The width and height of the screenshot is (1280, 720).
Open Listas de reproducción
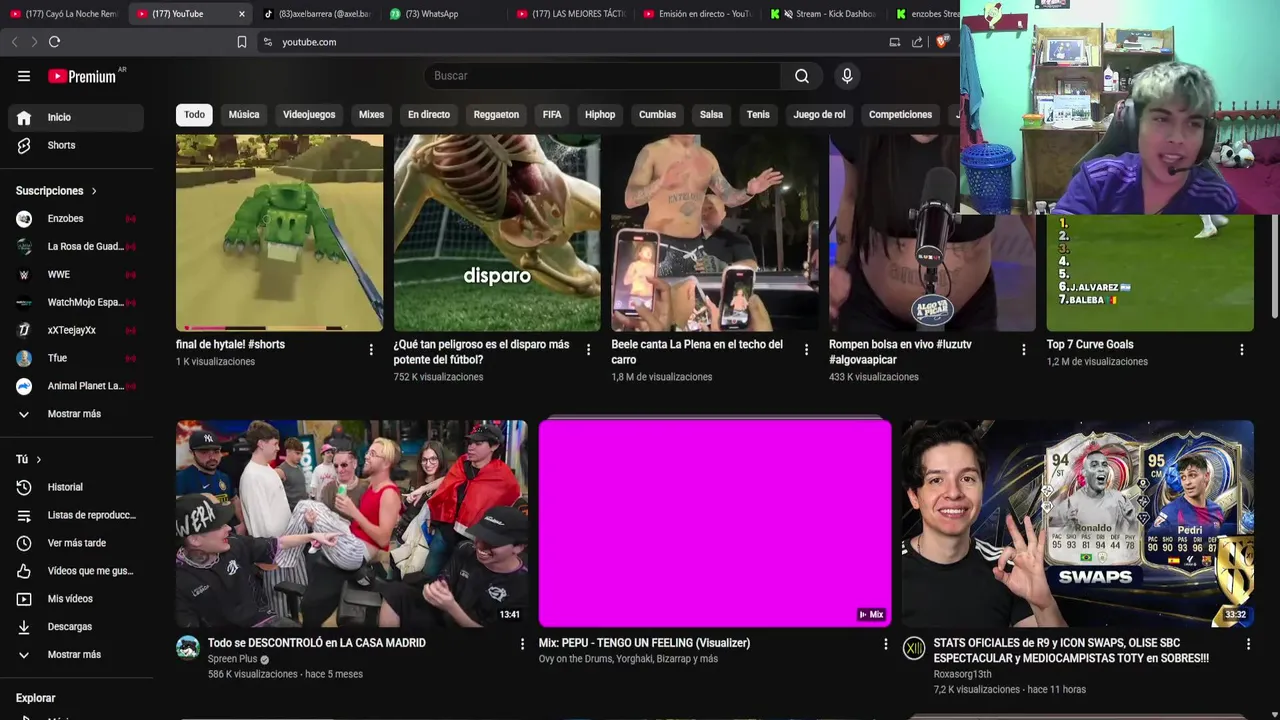(x=76, y=515)
